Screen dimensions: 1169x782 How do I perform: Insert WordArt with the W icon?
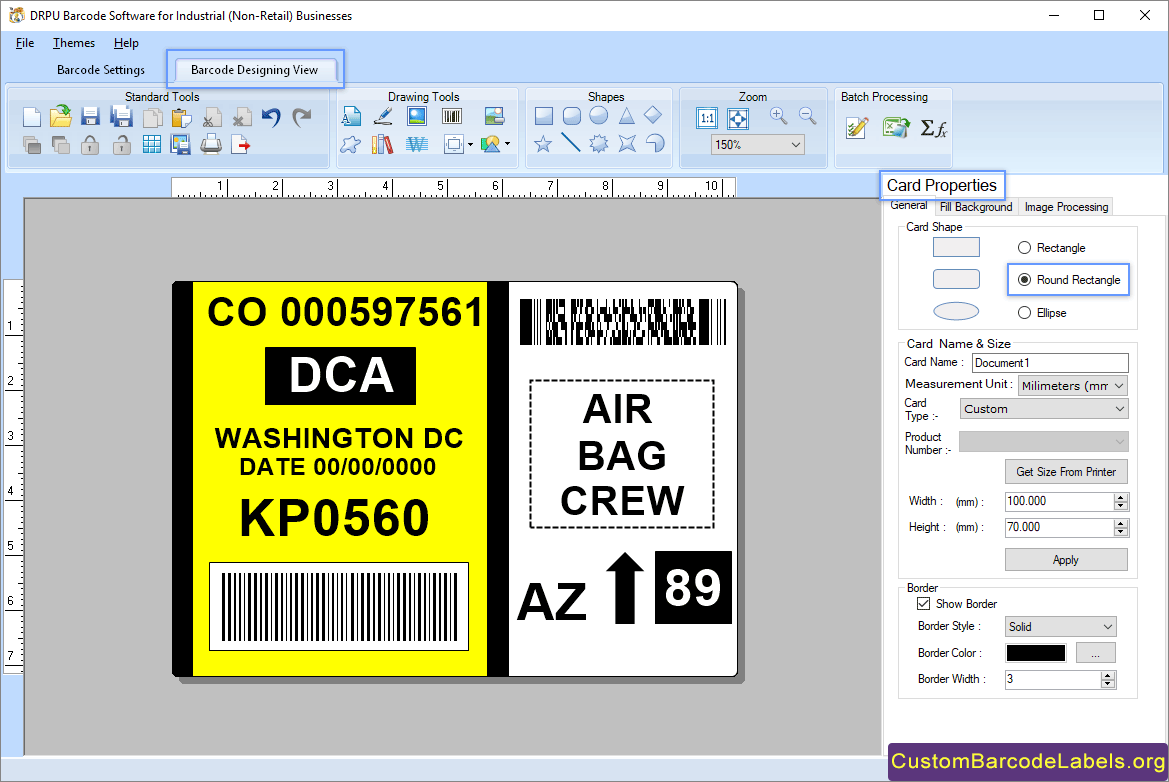(x=417, y=145)
